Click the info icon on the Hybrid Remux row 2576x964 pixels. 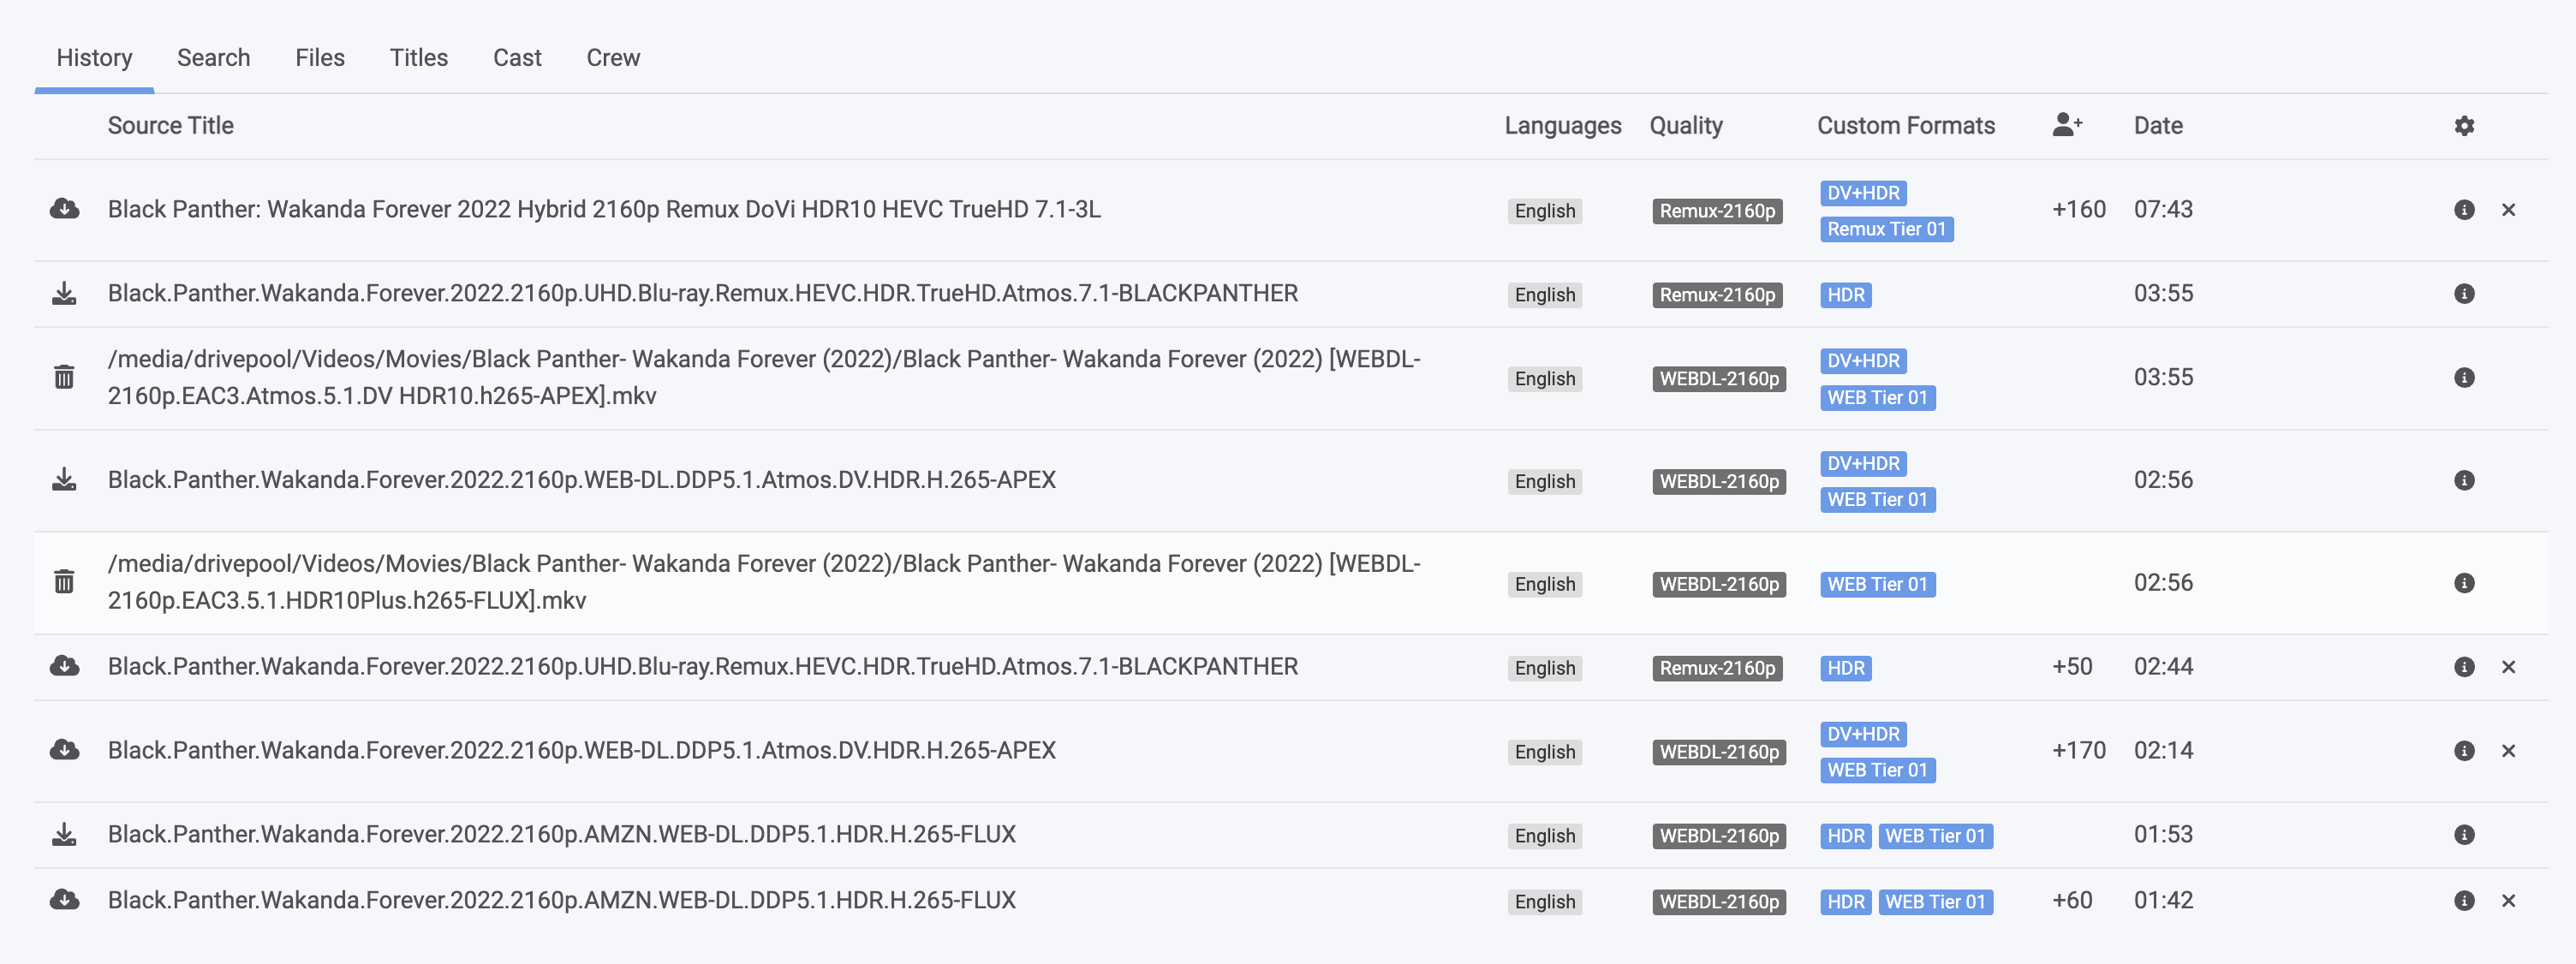tap(2464, 211)
